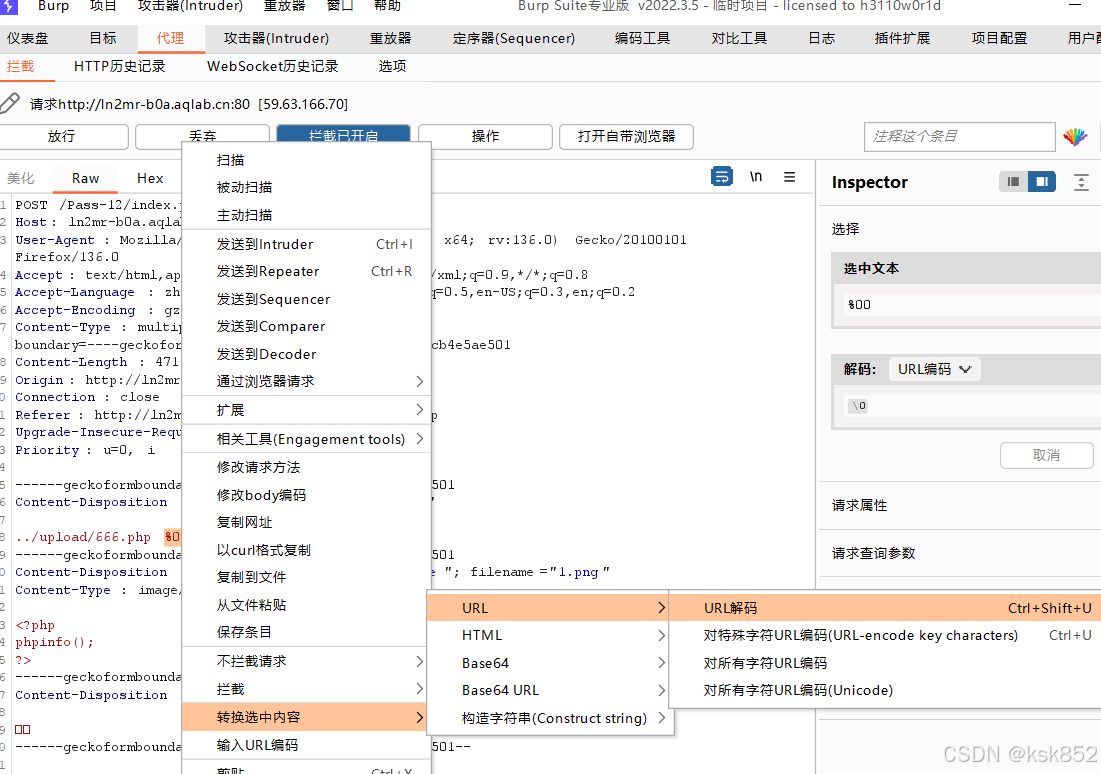Click the pencil edit target icon
The width and height of the screenshot is (1101, 774).
point(10,103)
